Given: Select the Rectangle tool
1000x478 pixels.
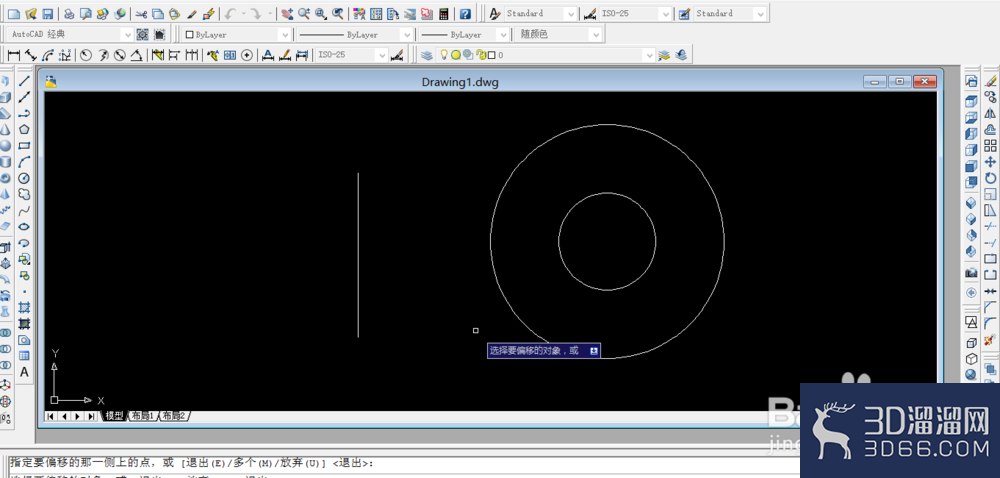Looking at the screenshot, I should [24, 146].
